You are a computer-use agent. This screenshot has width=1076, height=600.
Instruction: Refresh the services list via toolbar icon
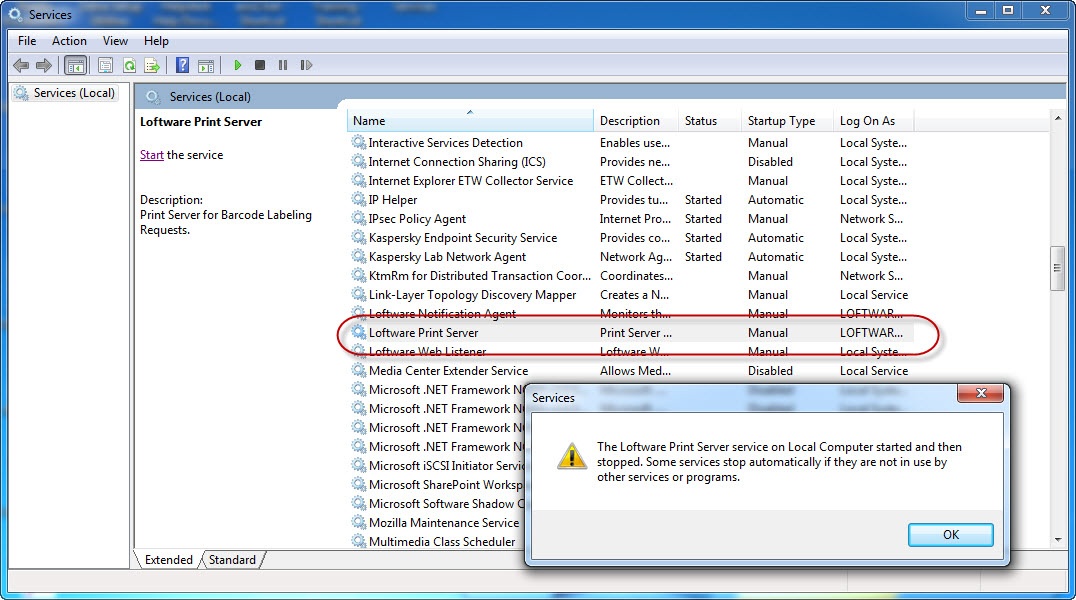click(x=129, y=65)
